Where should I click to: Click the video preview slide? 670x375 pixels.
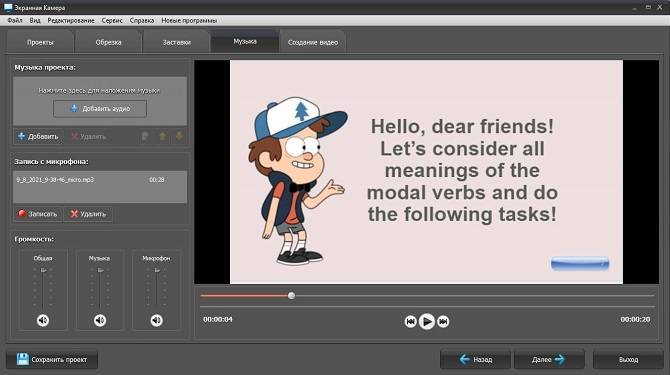click(x=426, y=172)
